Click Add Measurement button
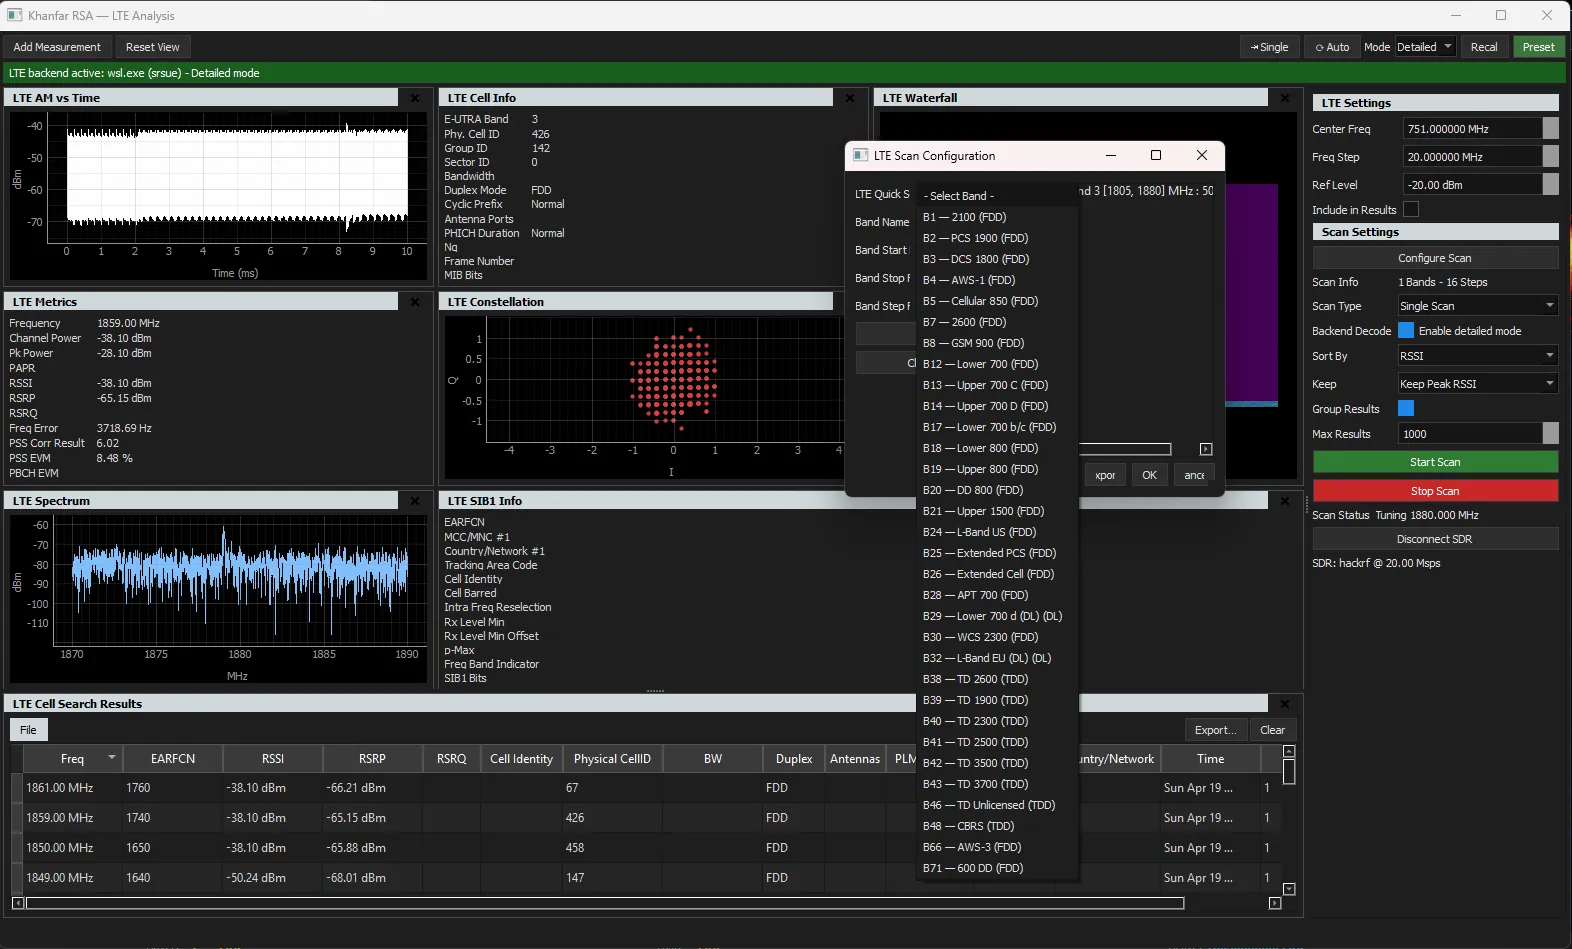The width and height of the screenshot is (1572, 949). point(57,47)
